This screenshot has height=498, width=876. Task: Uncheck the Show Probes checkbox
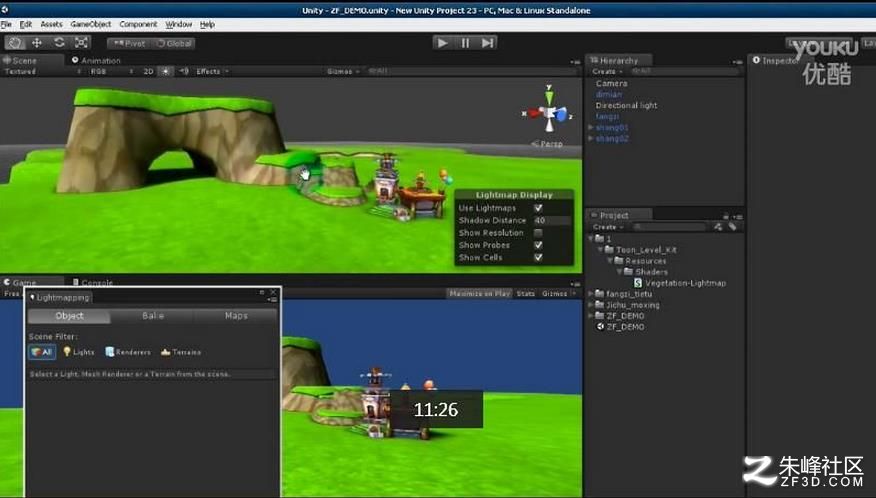(538, 245)
